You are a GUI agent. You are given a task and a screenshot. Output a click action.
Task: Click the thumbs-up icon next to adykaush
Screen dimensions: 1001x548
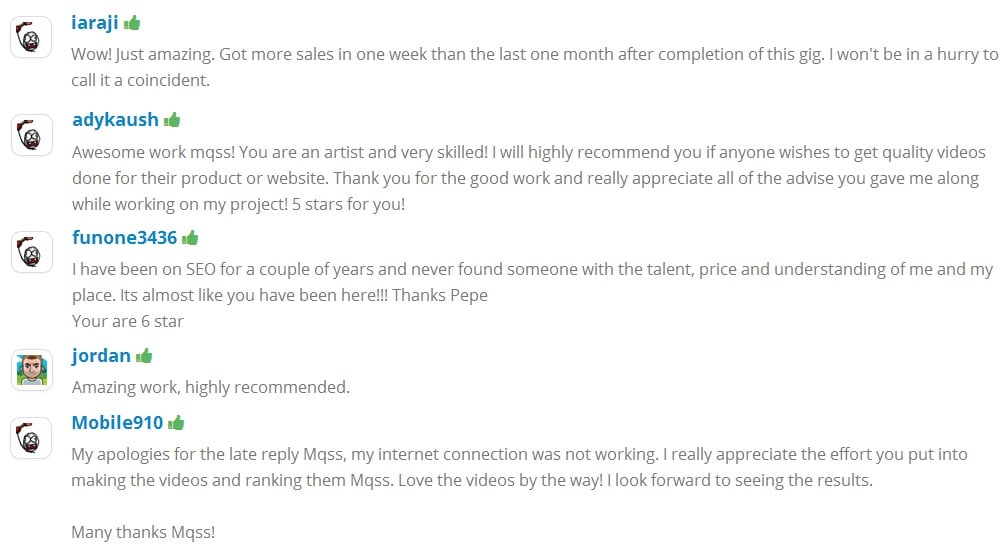coord(172,120)
